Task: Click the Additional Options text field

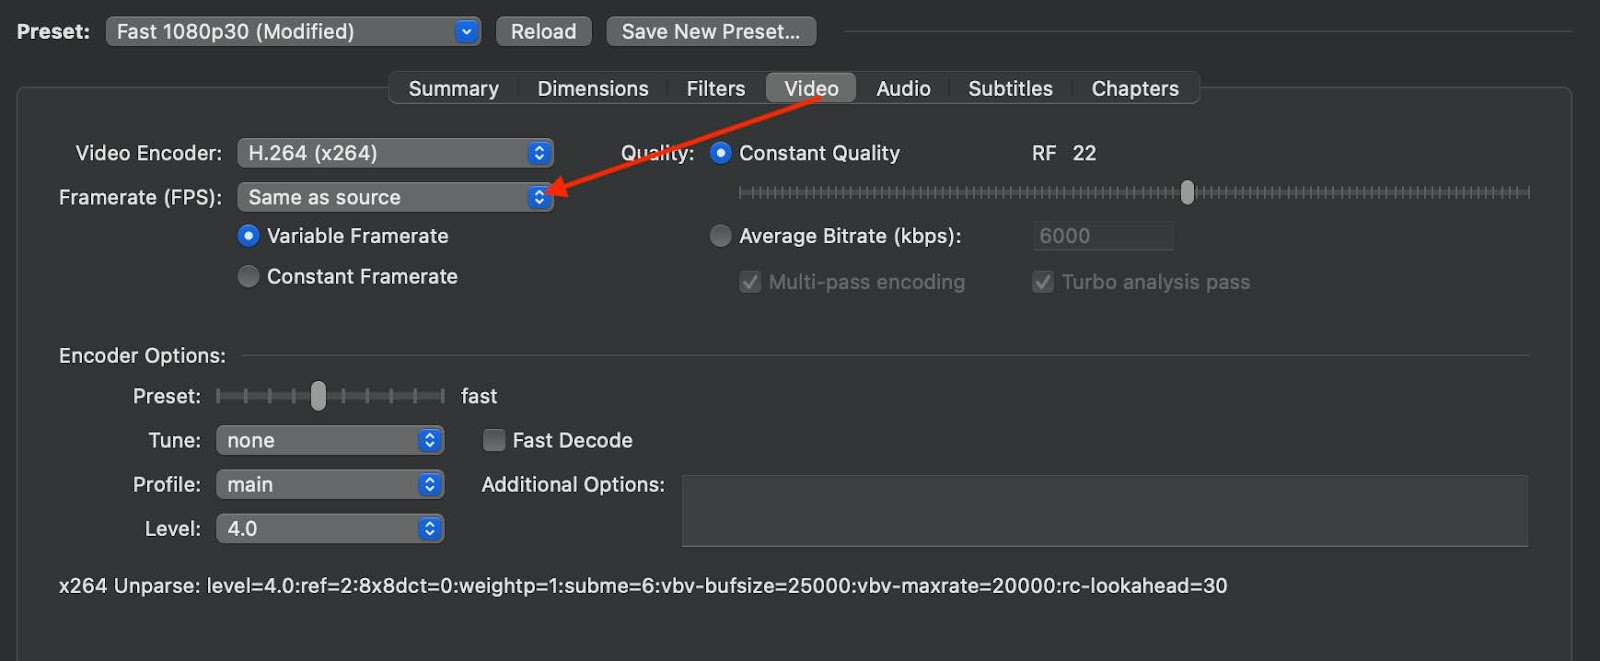Action: [1104, 511]
